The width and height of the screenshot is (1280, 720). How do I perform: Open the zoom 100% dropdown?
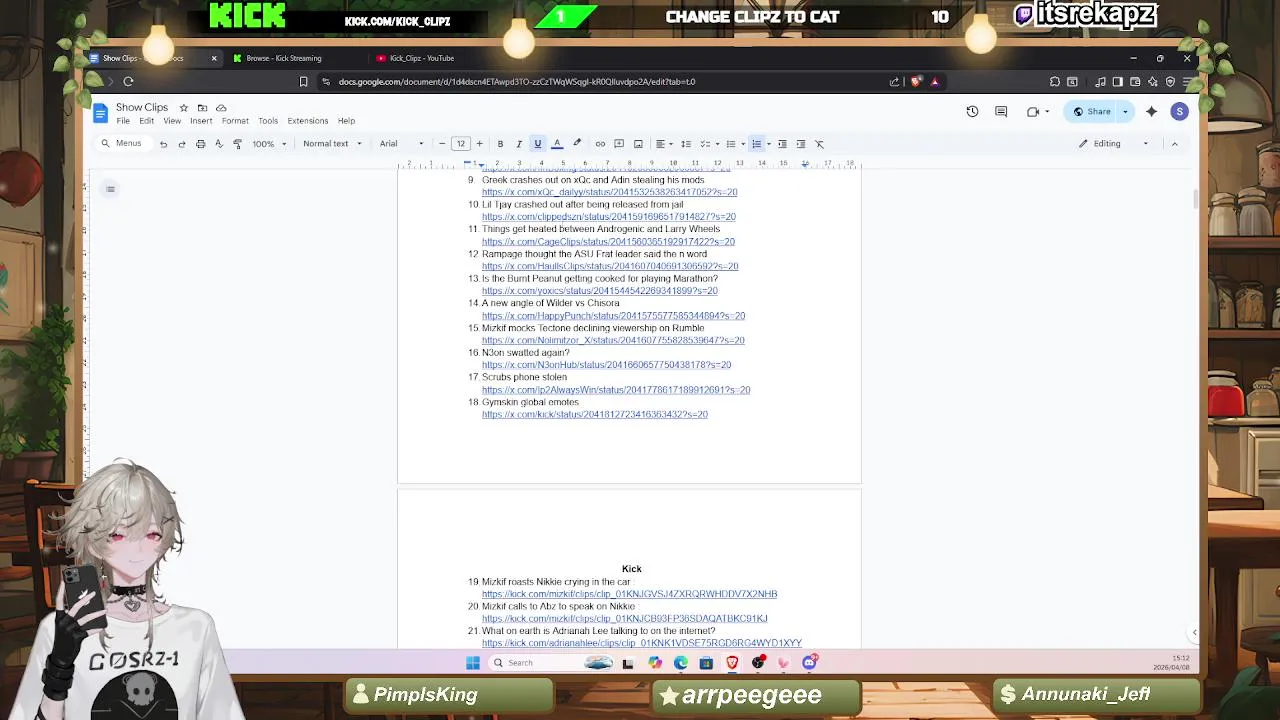(269, 144)
